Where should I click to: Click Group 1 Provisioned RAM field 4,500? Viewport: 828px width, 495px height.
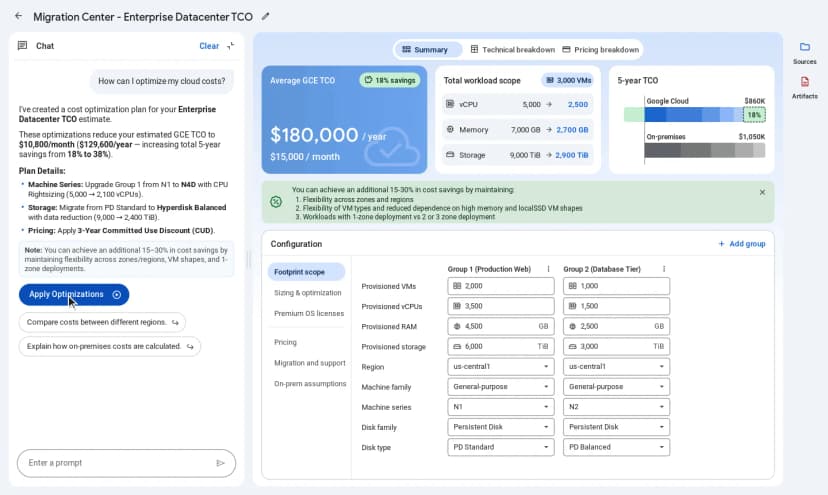click(501, 326)
